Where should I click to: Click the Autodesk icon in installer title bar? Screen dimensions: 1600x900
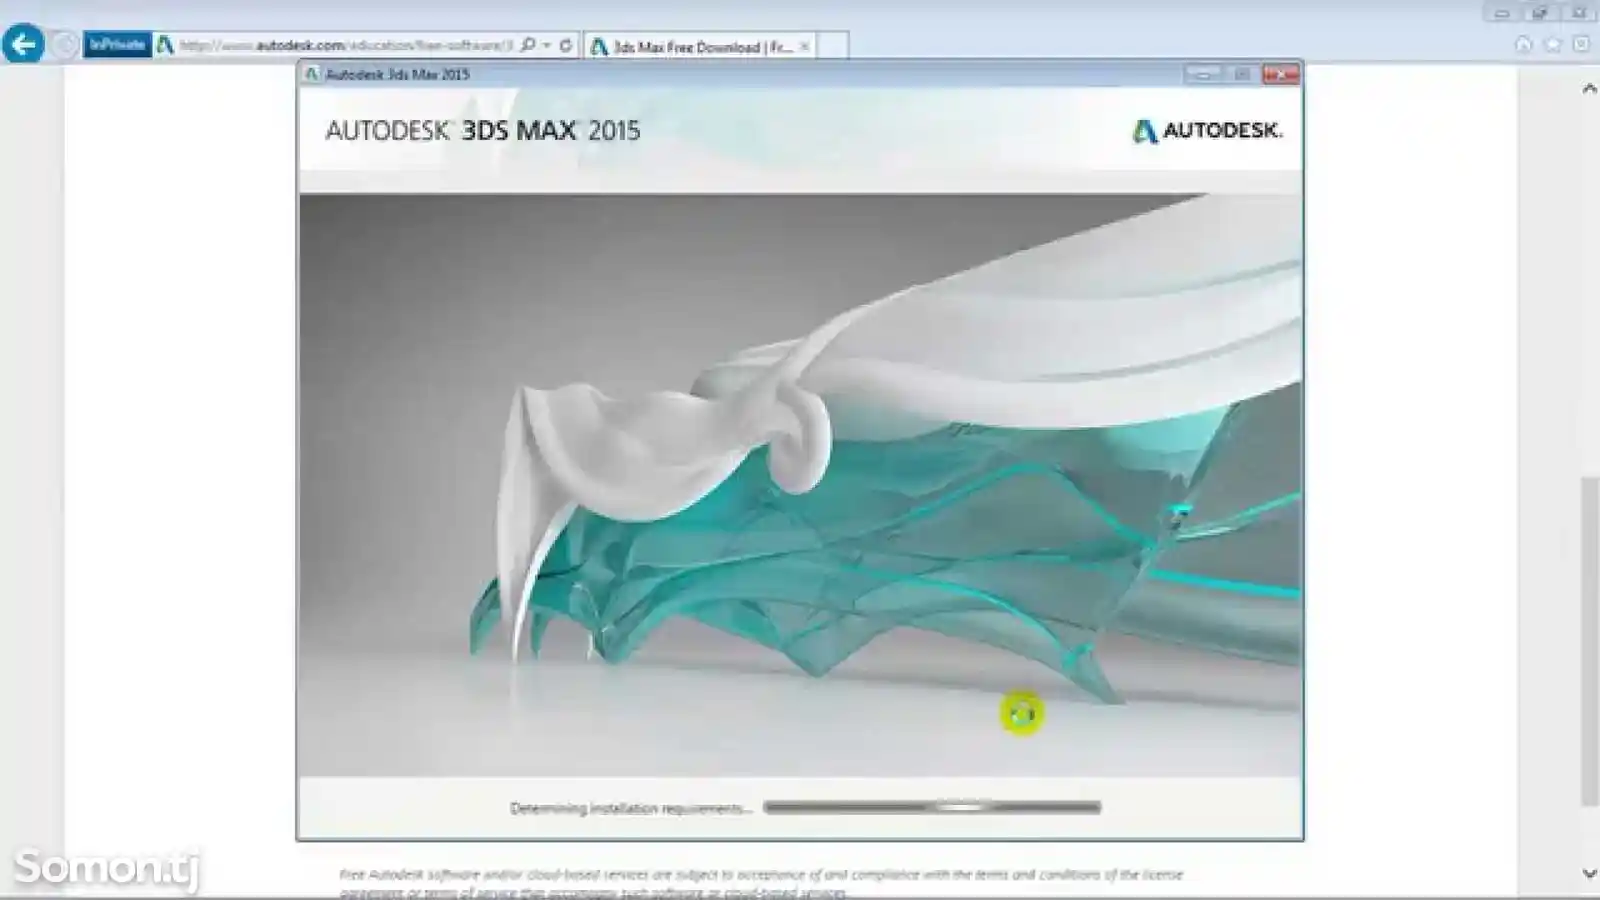(312, 74)
